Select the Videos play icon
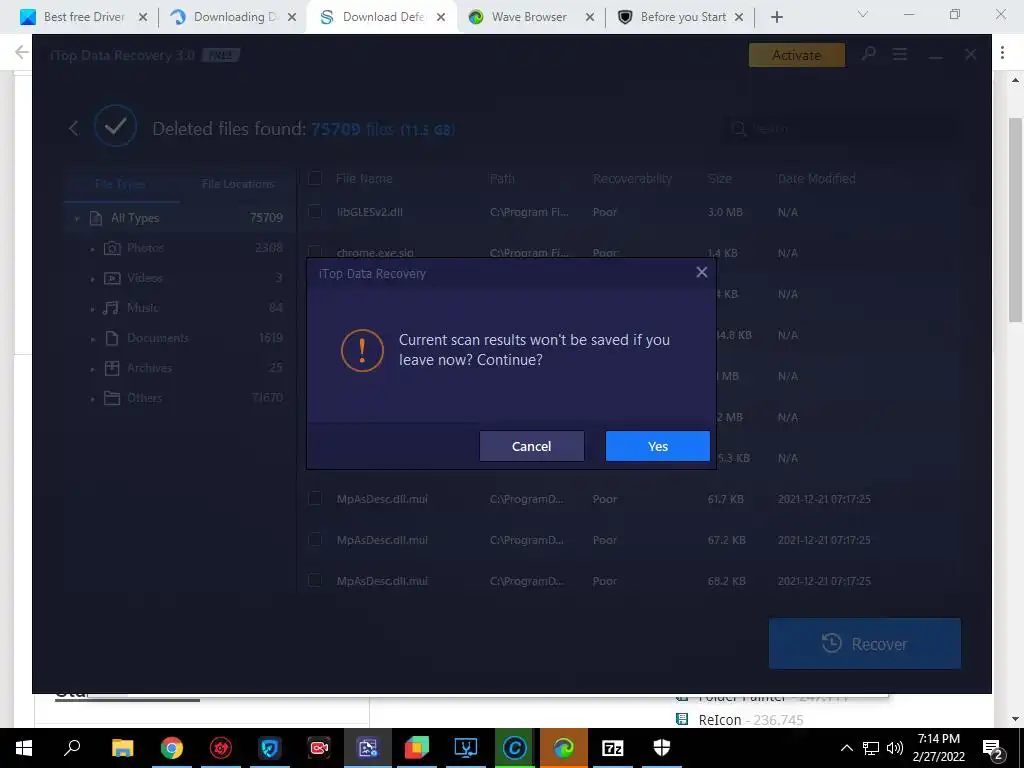Screen dimensions: 1024x768 (112, 278)
